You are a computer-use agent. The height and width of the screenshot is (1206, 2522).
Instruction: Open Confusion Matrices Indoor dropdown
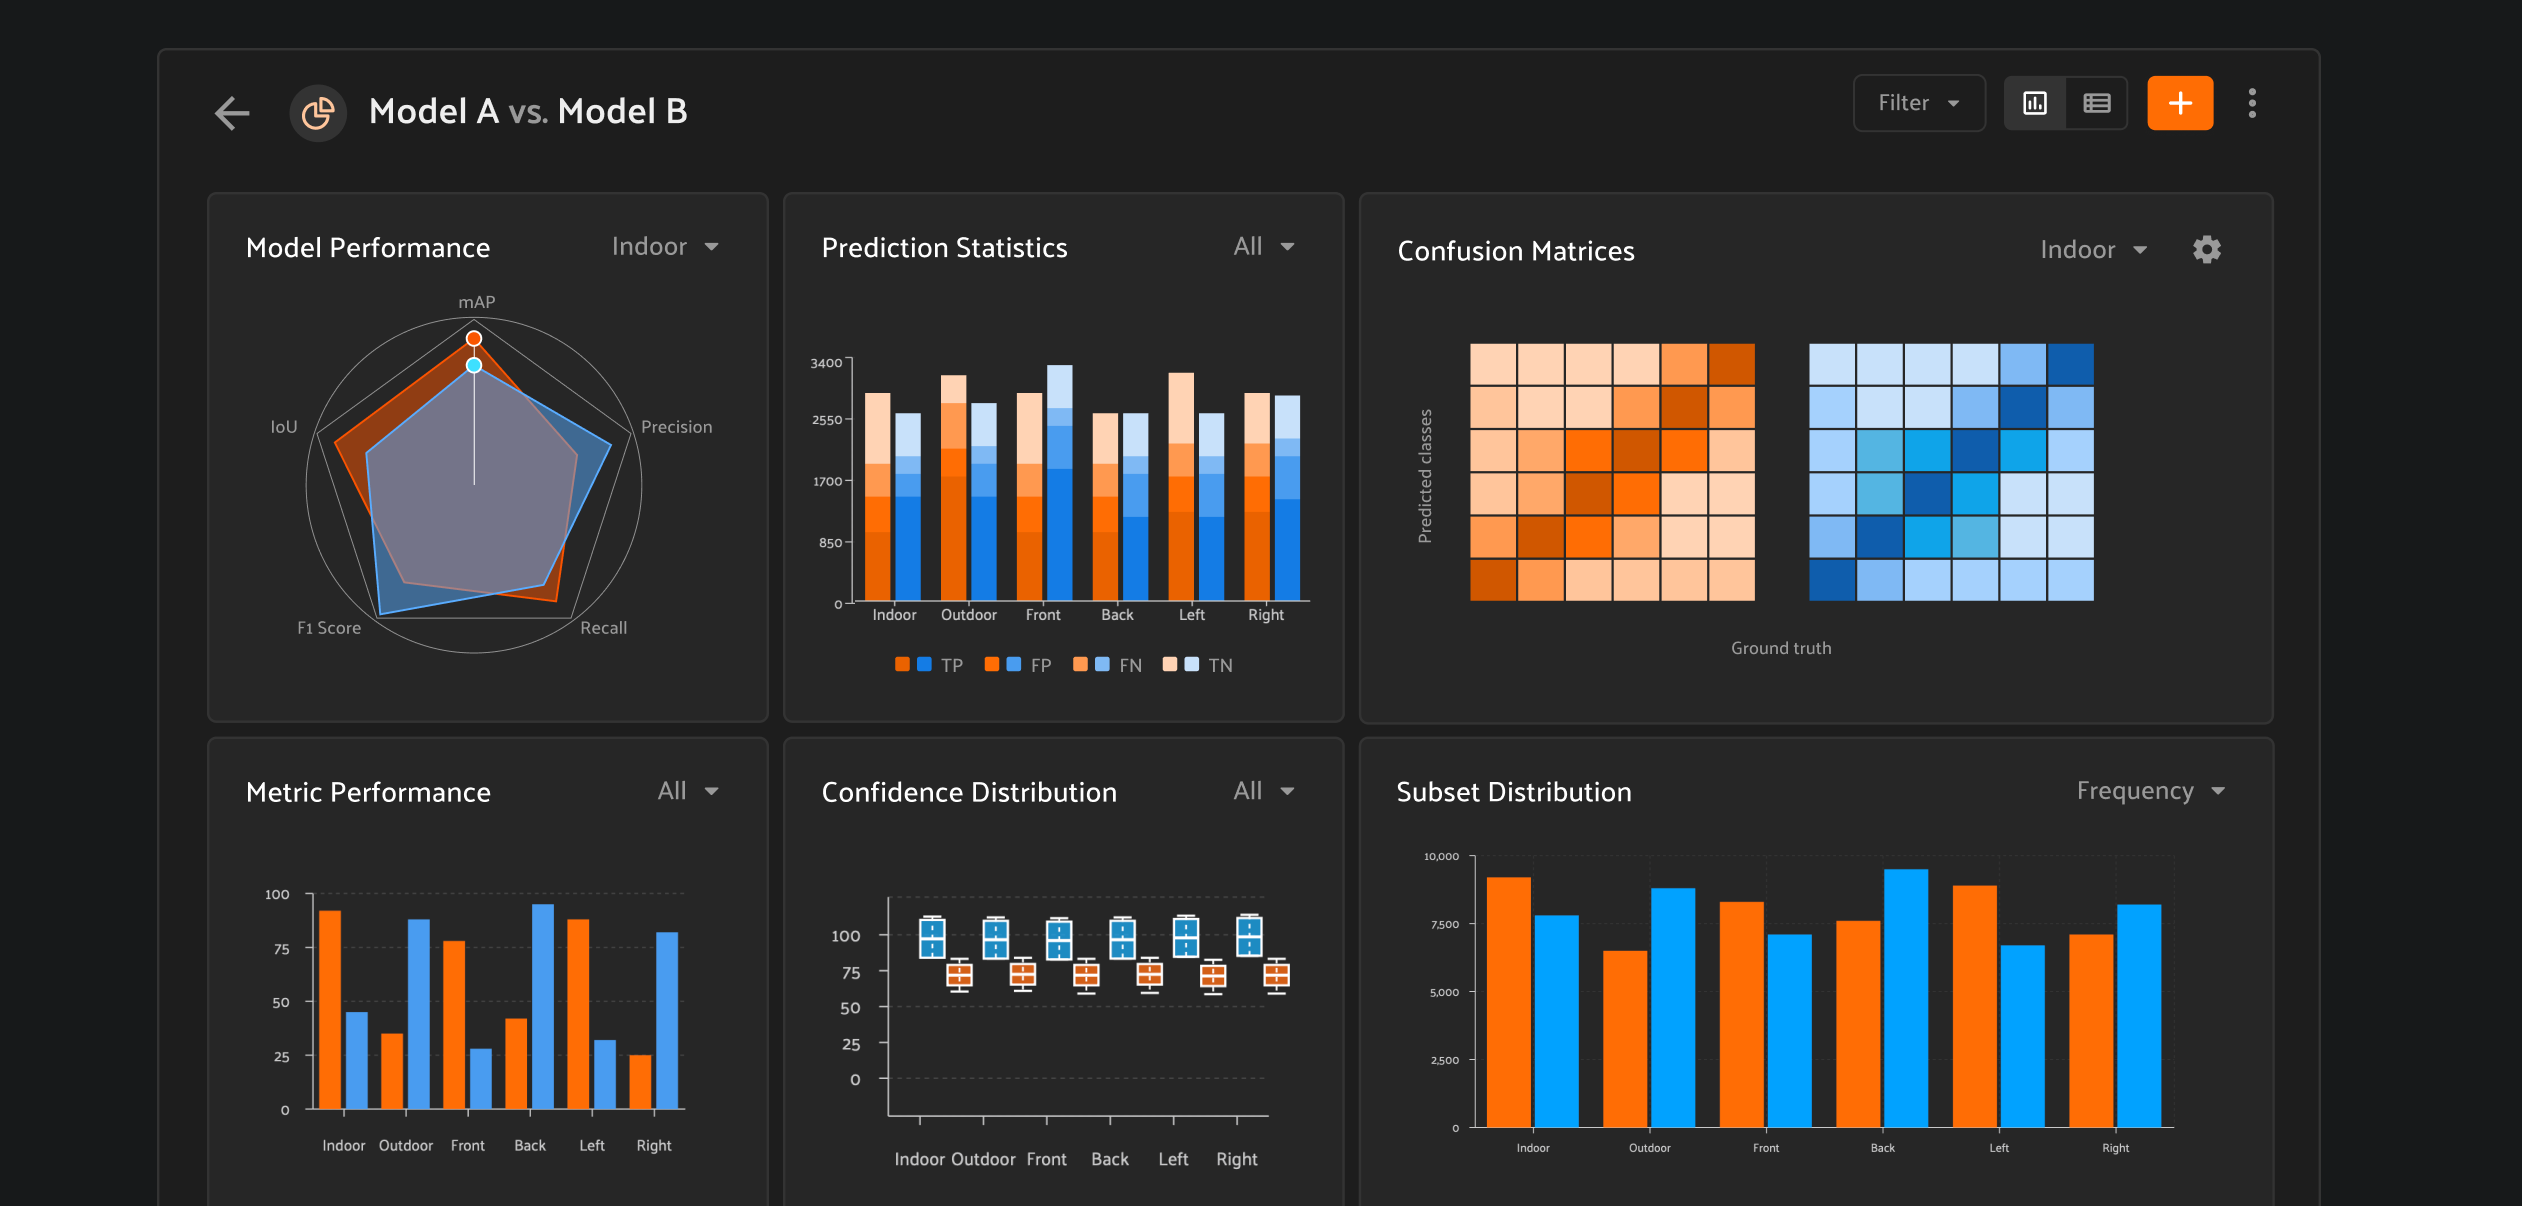tap(2093, 249)
